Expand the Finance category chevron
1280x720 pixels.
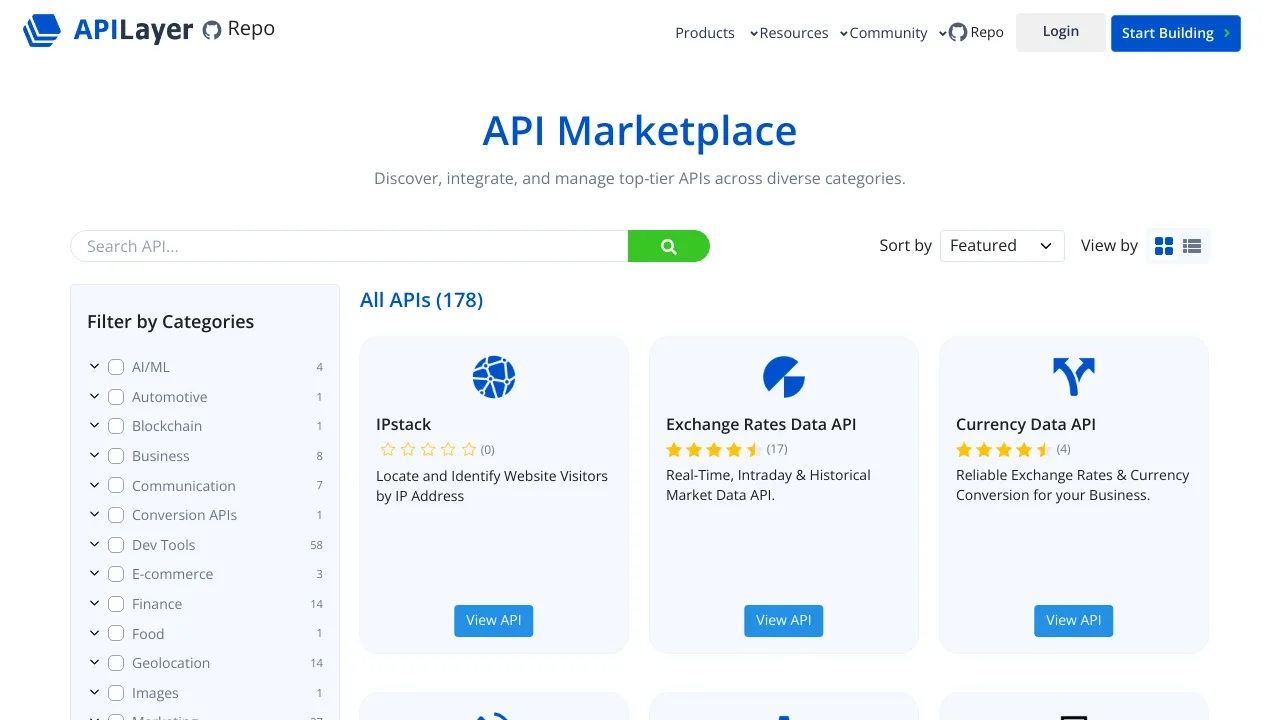click(x=94, y=603)
